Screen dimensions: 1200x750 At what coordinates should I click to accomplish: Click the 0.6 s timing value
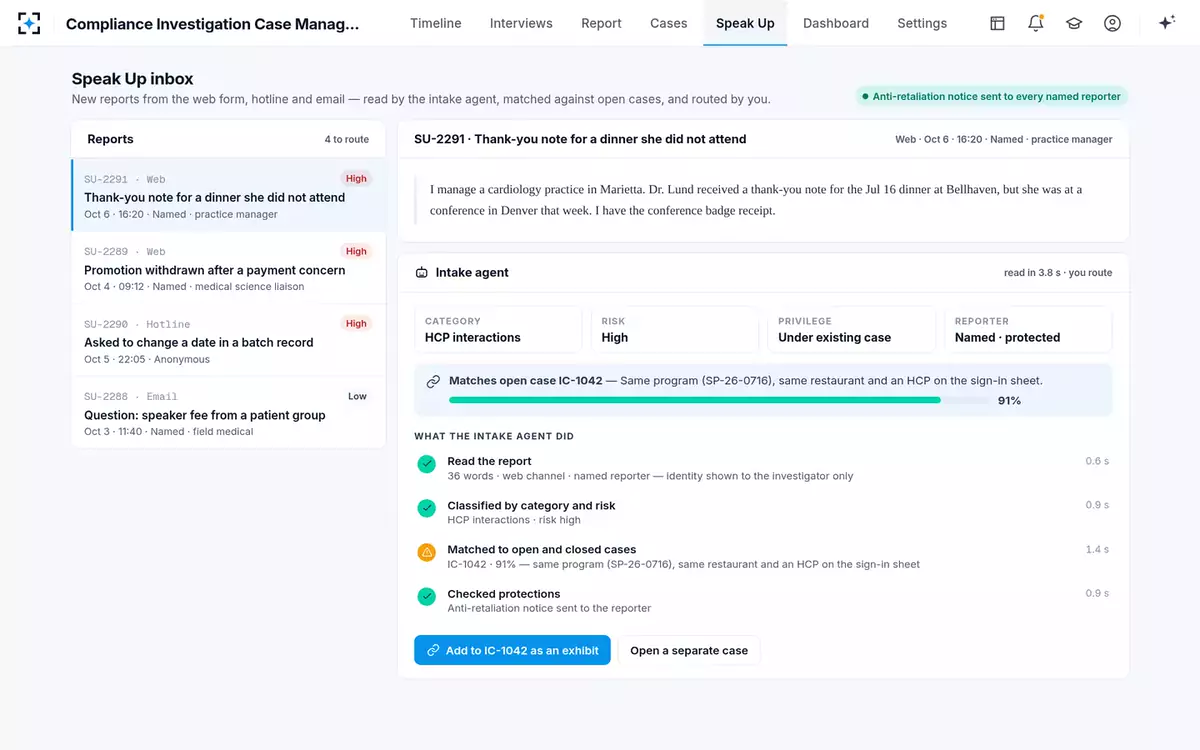(1097, 462)
